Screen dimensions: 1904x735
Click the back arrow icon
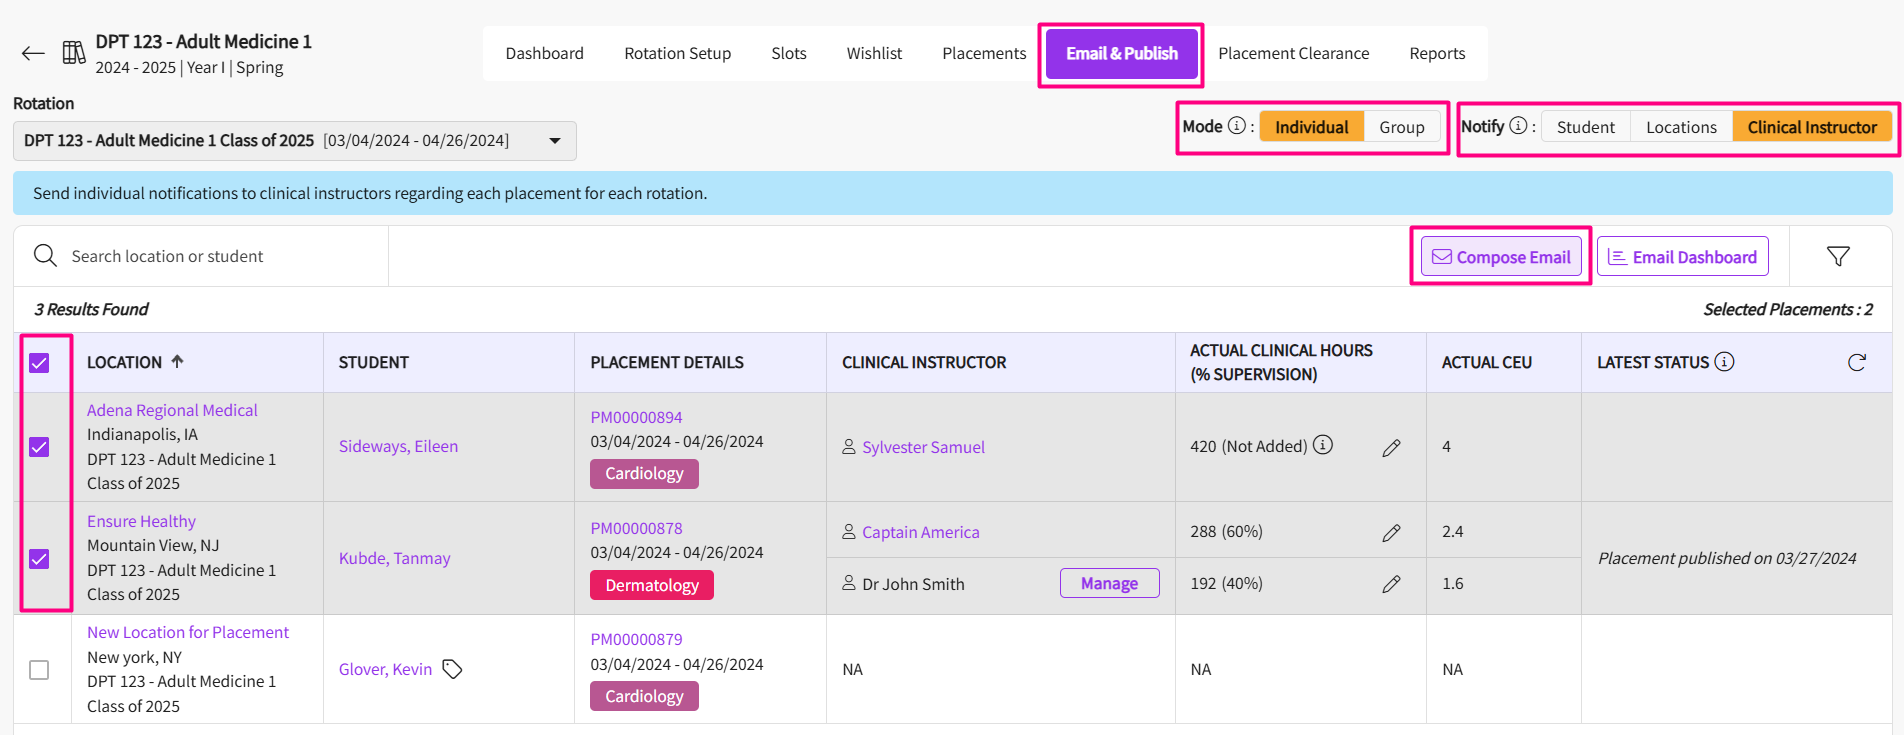[x=33, y=54]
